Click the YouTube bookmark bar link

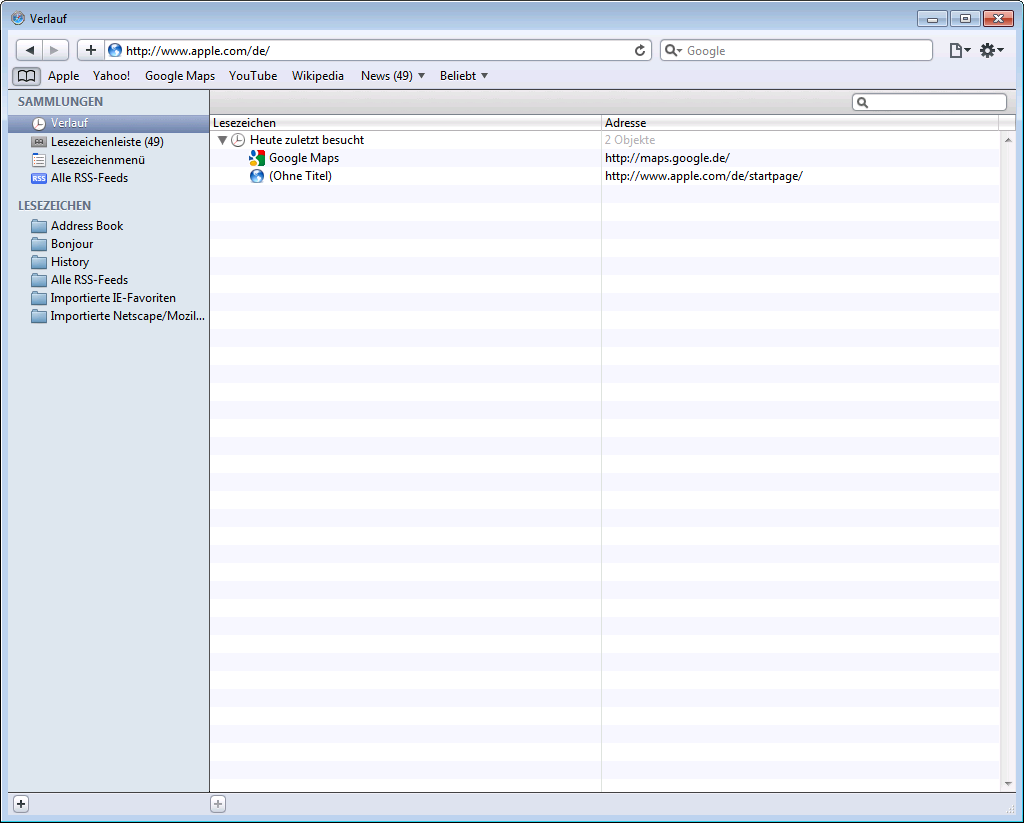[253, 76]
